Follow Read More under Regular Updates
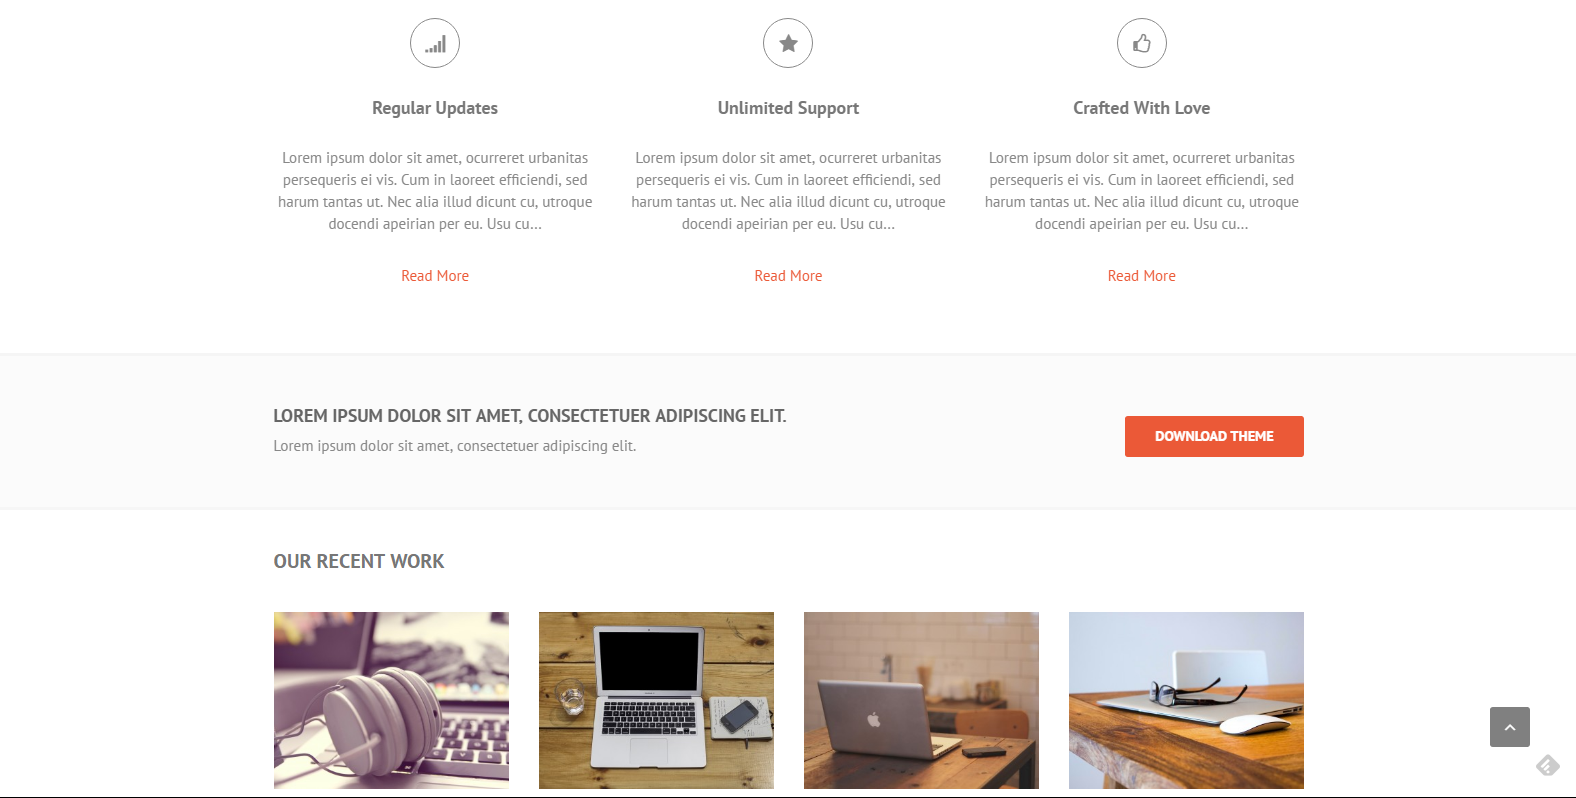Image resolution: width=1576 pixels, height=798 pixels. 435,276
